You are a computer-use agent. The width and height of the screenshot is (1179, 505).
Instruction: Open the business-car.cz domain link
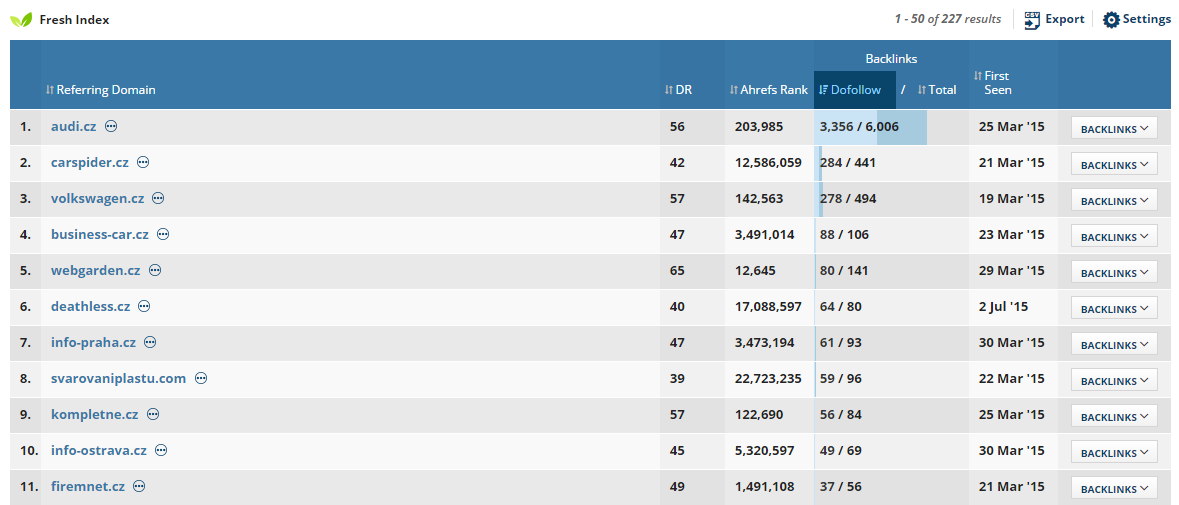100,234
